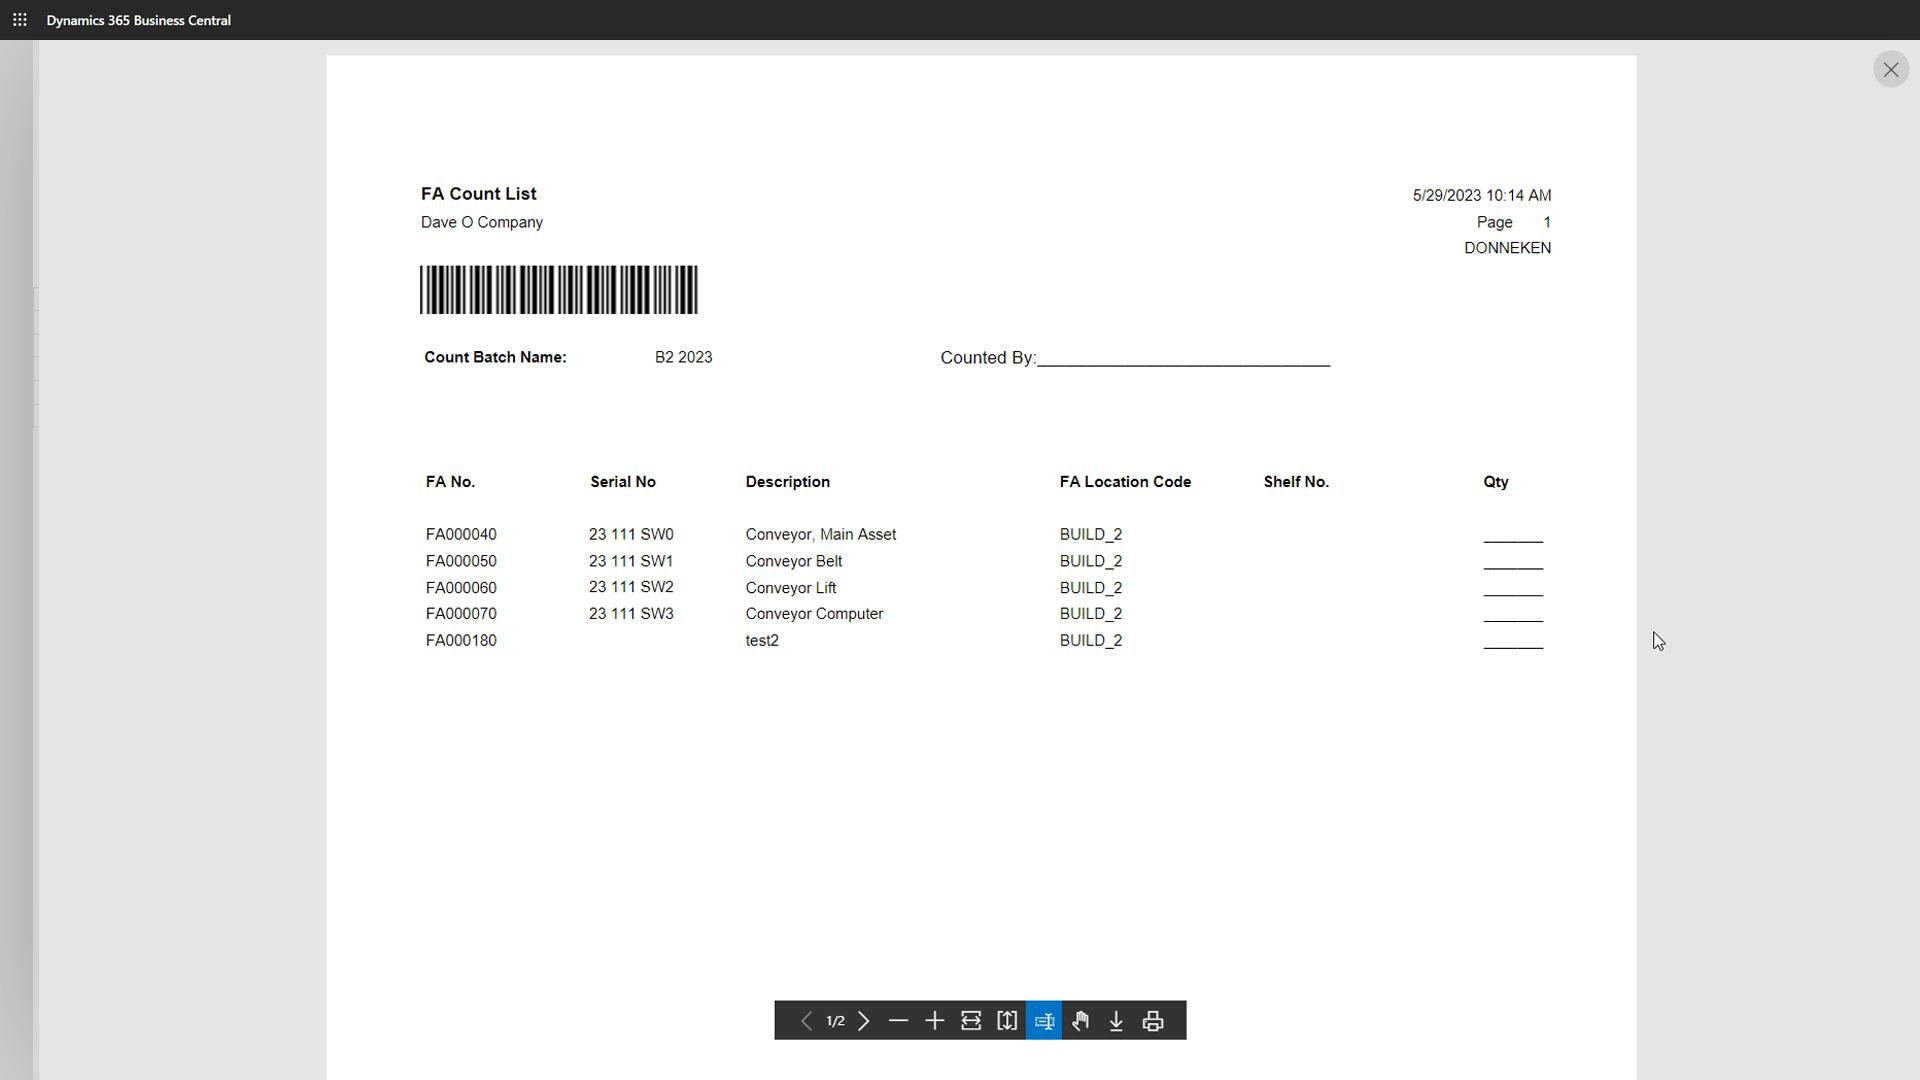Toggle the text selection tool
The width and height of the screenshot is (1920, 1080).
[x=1044, y=1021]
